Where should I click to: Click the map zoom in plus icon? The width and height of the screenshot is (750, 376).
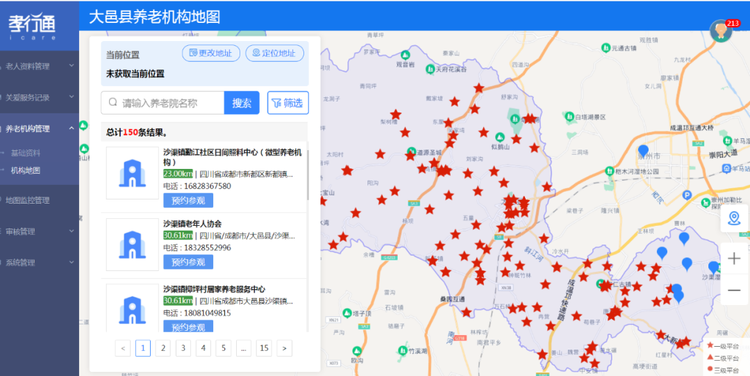tap(734, 258)
